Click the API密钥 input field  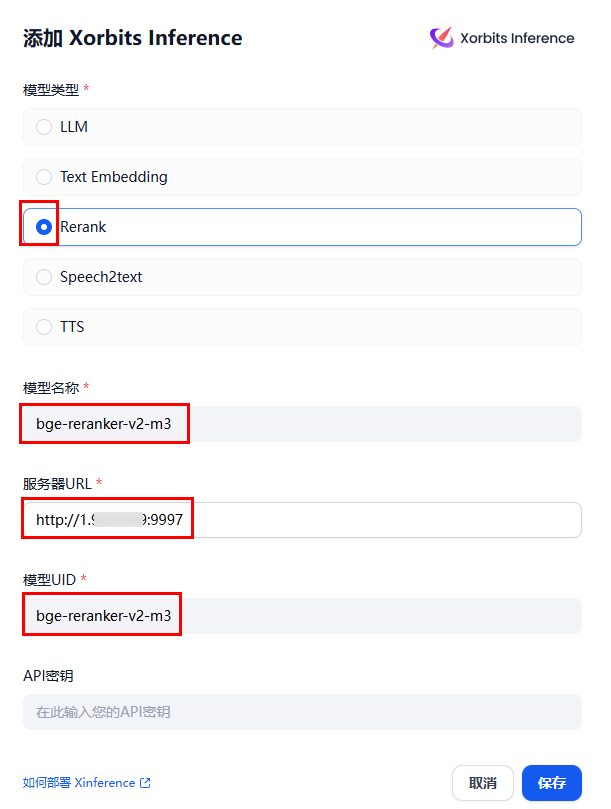(302, 712)
